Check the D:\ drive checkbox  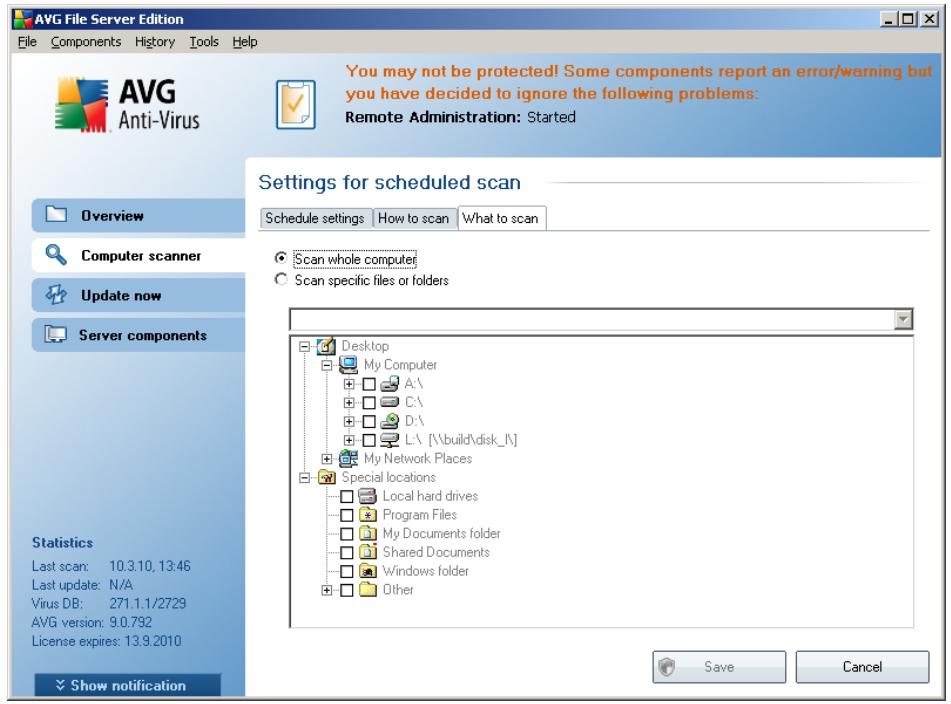coord(369,421)
